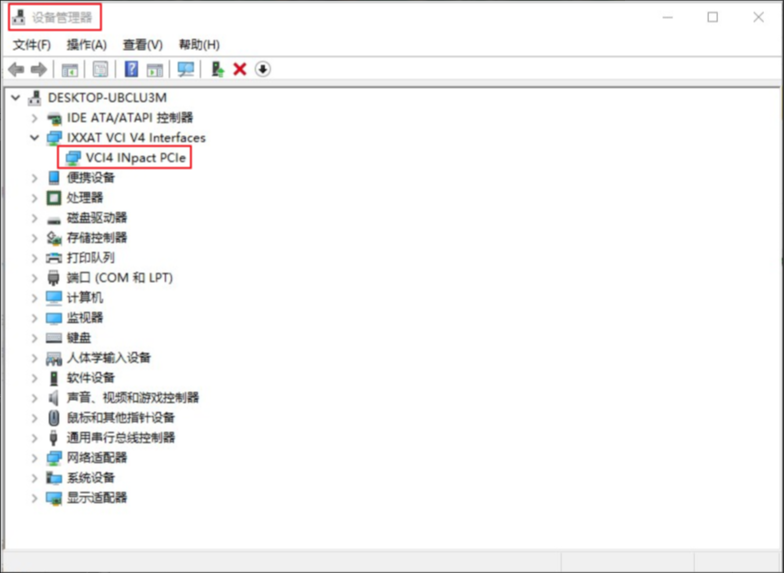Click the 便携设备 category icon
This screenshot has width=784, height=573.
click(54, 178)
